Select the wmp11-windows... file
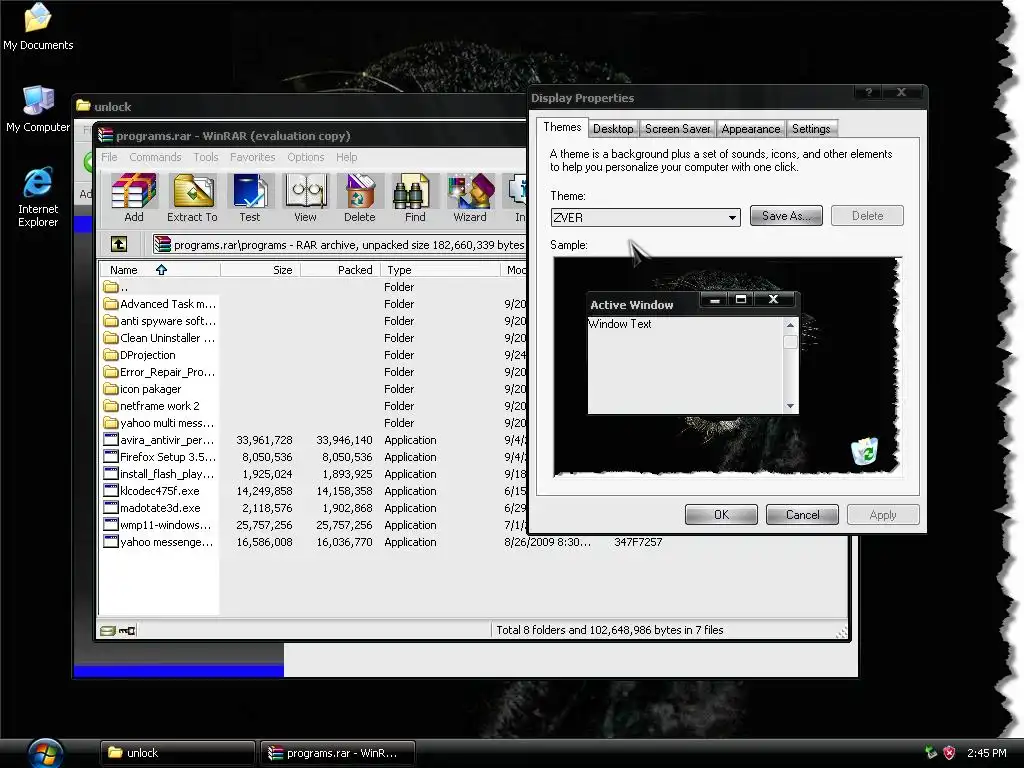The height and width of the screenshot is (768, 1024). 159,524
